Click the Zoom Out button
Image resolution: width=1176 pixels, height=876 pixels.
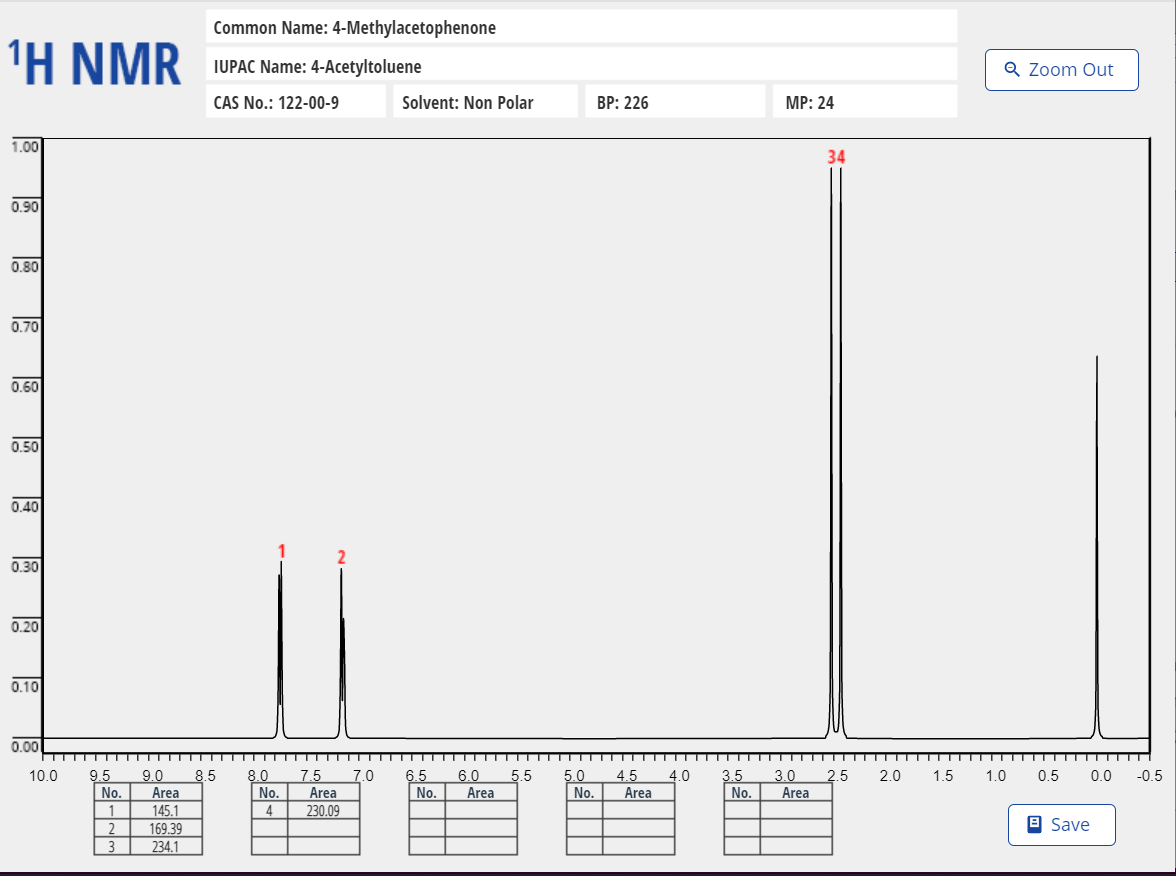(x=1061, y=70)
